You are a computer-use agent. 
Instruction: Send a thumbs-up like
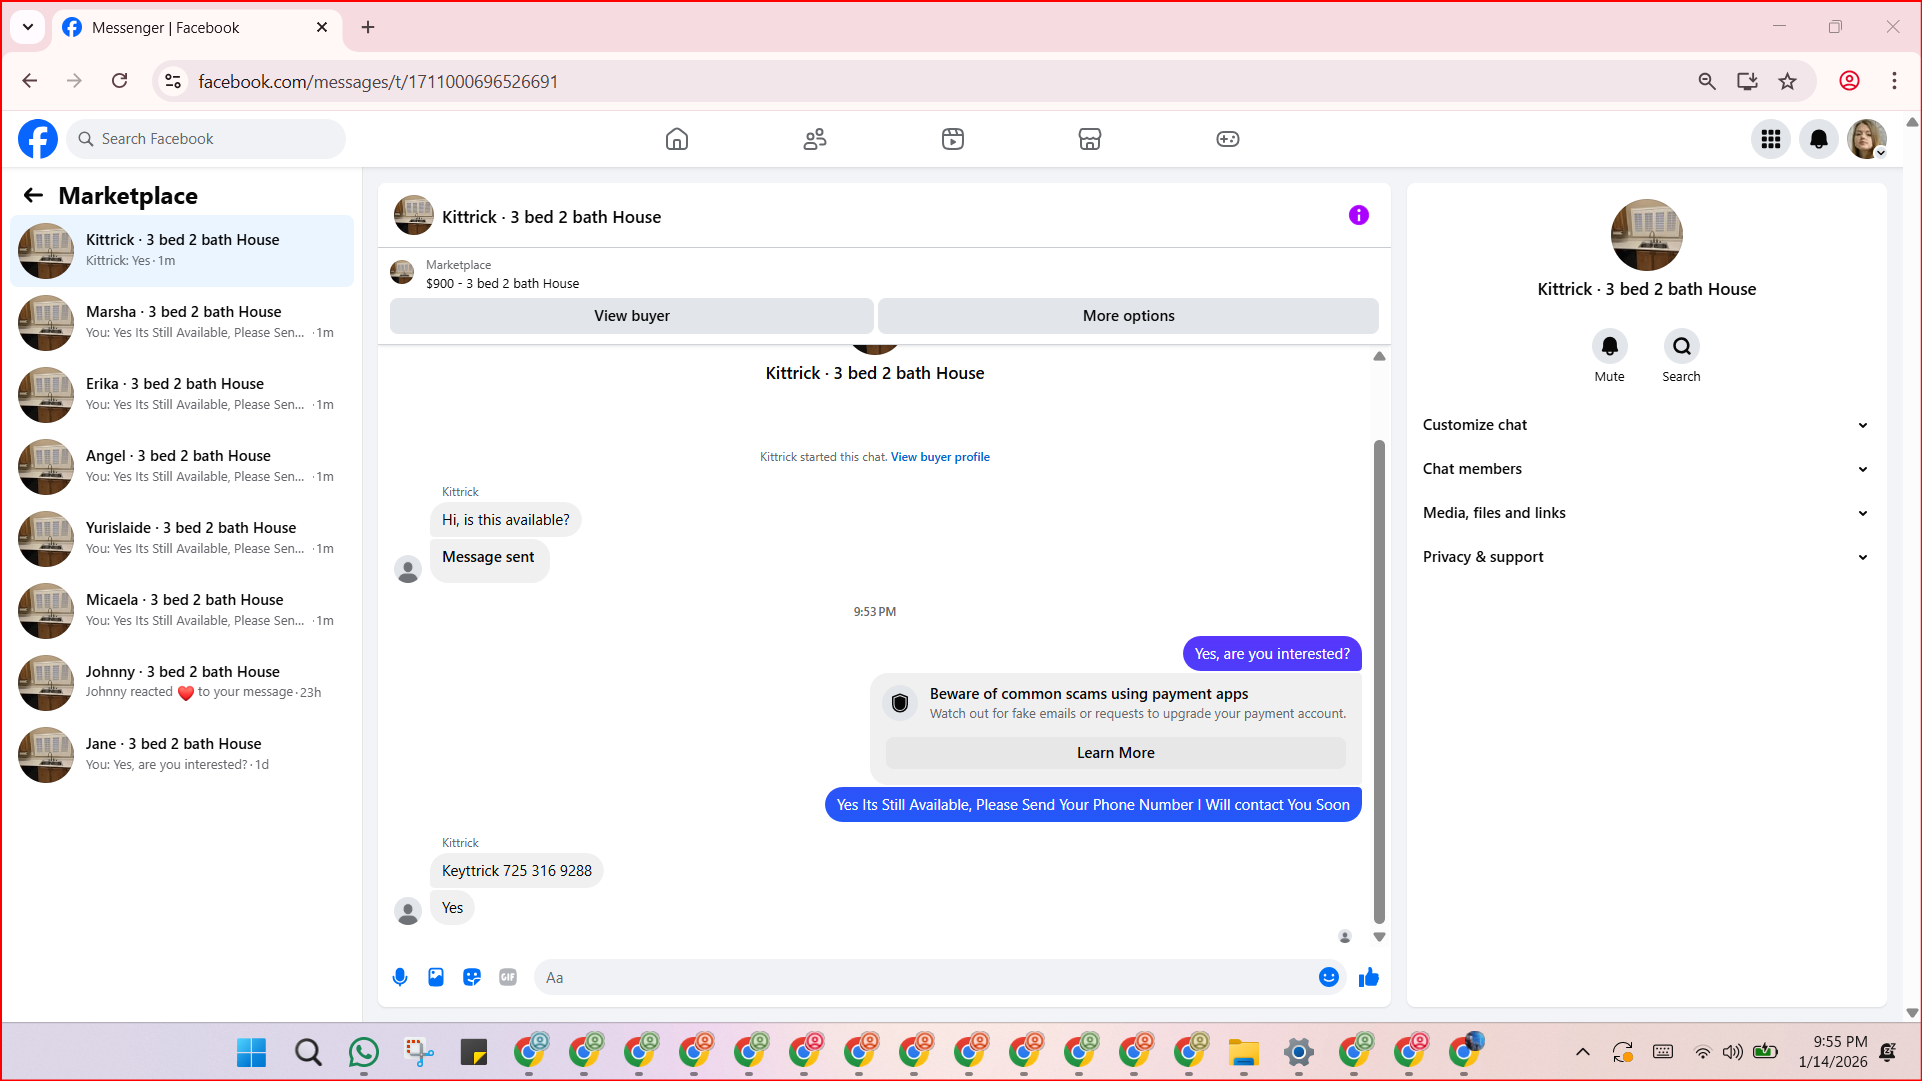click(1368, 977)
